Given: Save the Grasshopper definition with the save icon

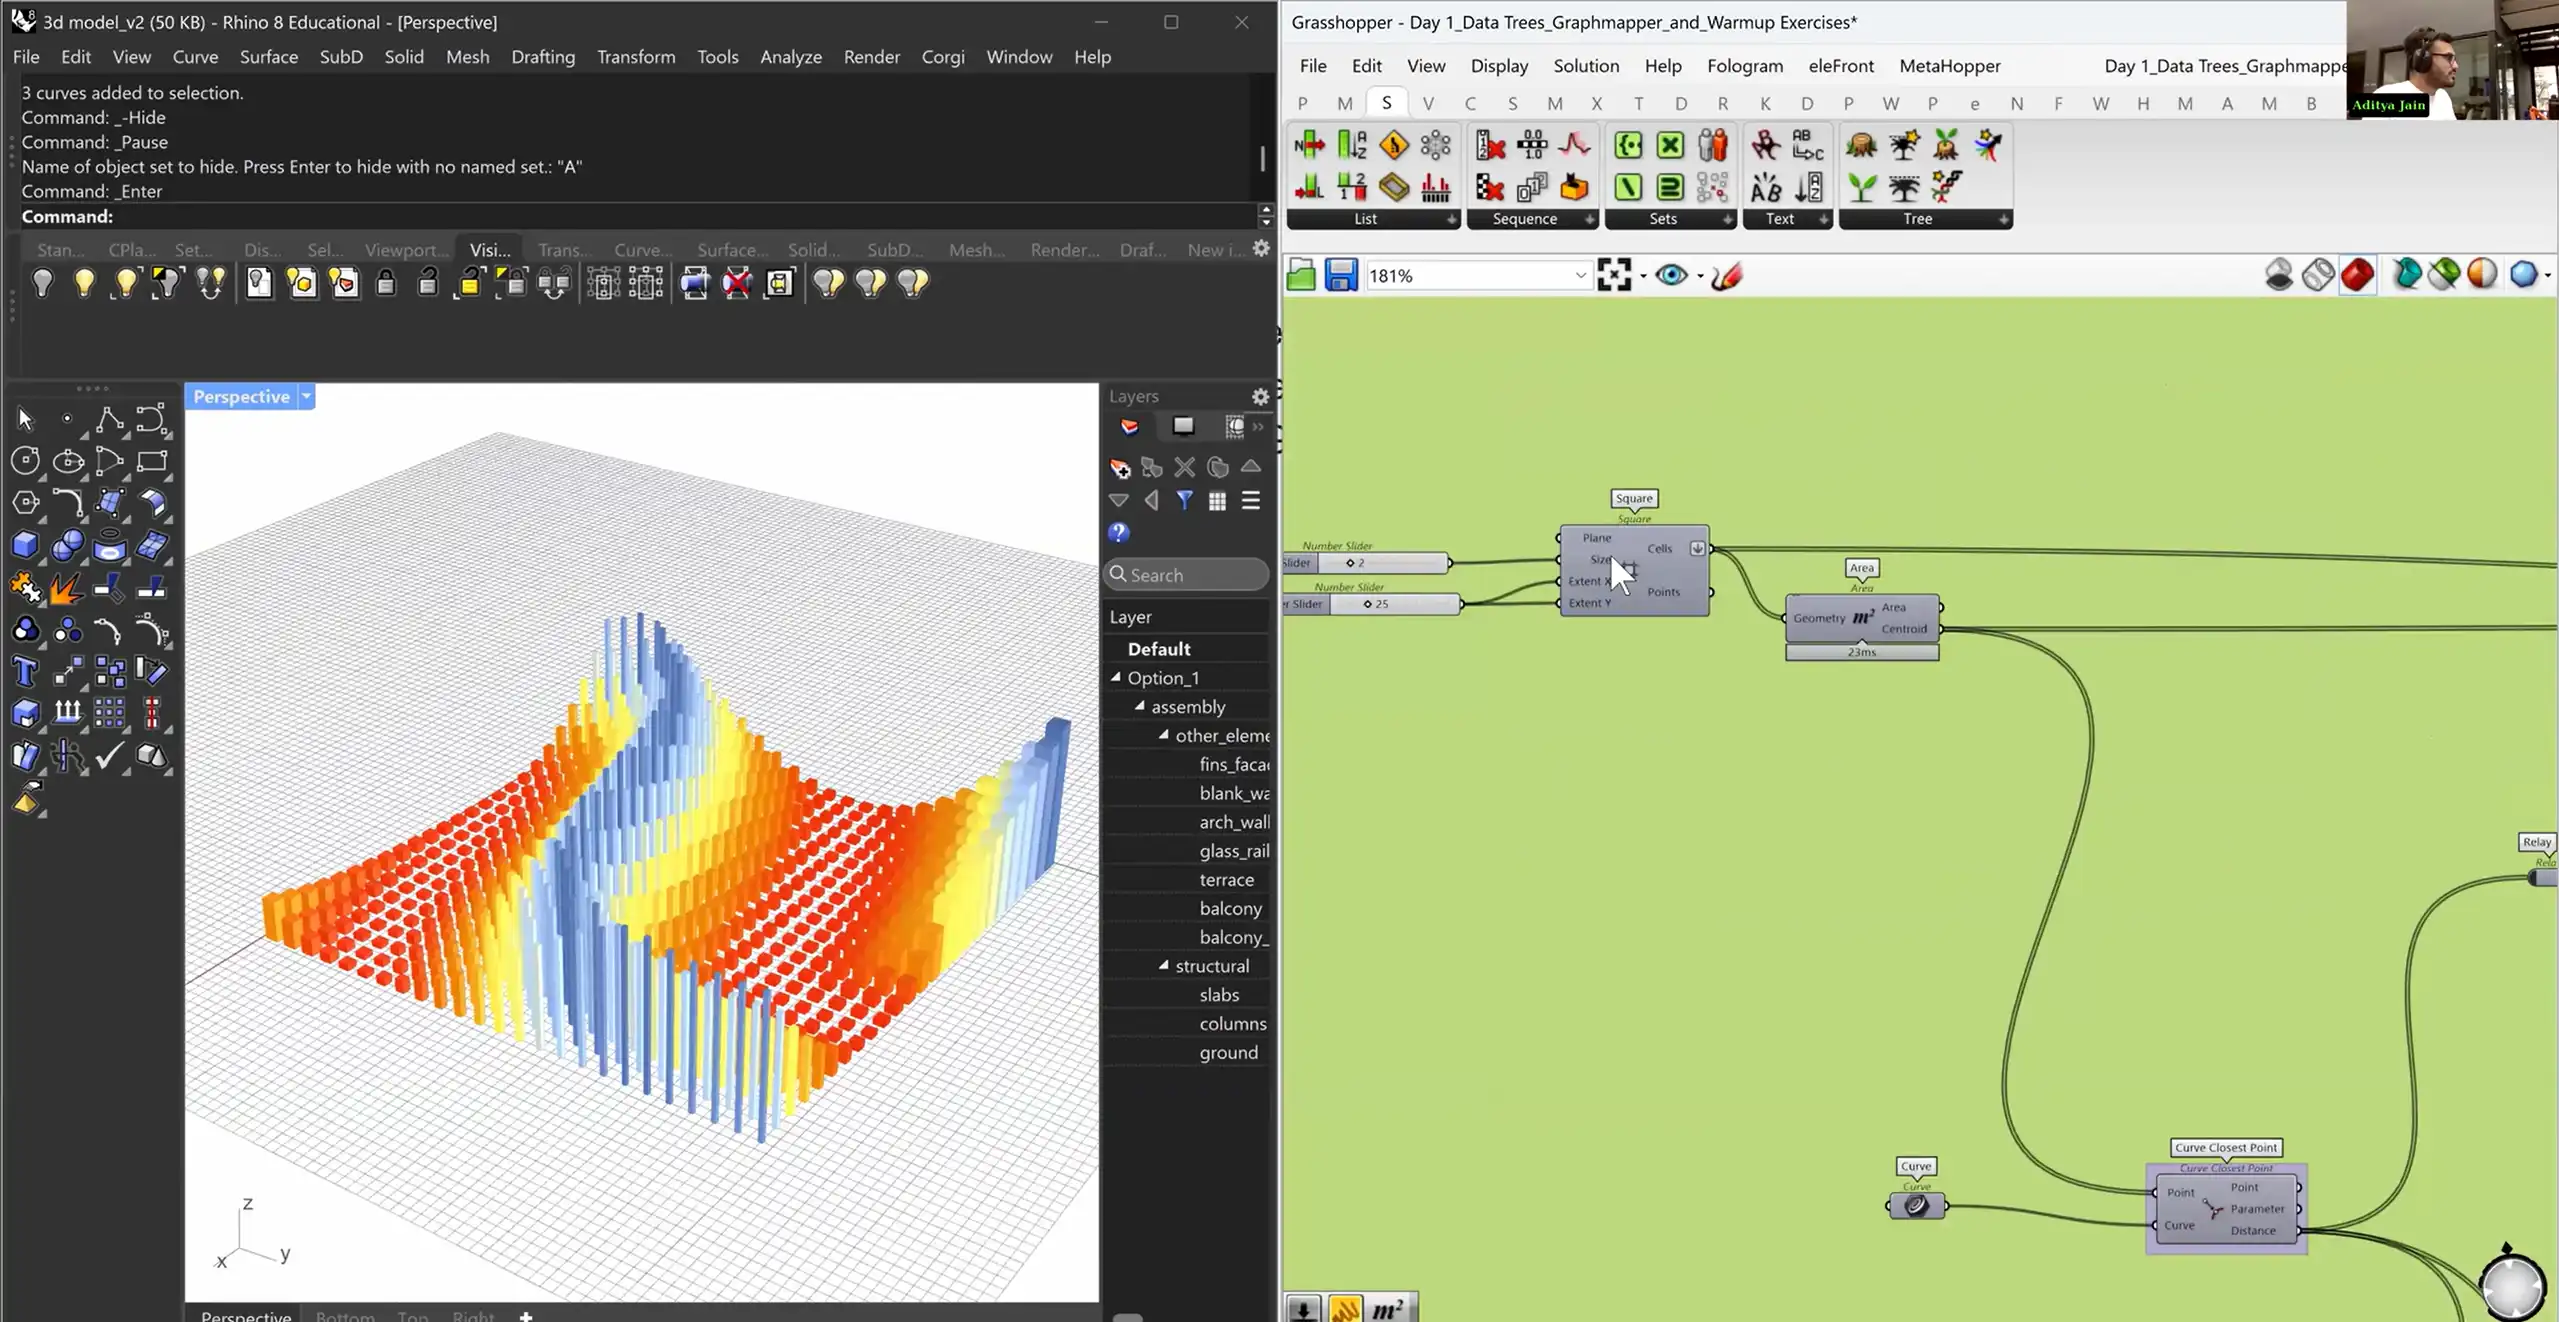Looking at the screenshot, I should 1340,275.
